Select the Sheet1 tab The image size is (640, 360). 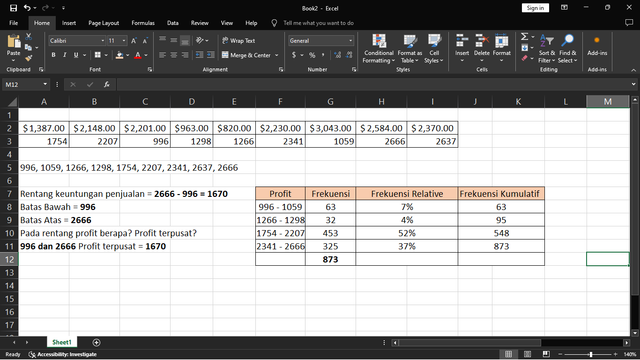62,342
